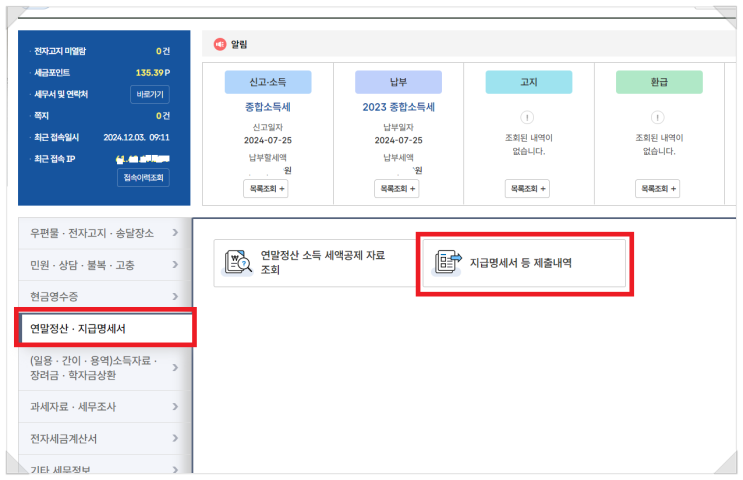The height and width of the screenshot is (480, 743).
Task: Click the 접속이력조회 button
Action: [x=143, y=178]
